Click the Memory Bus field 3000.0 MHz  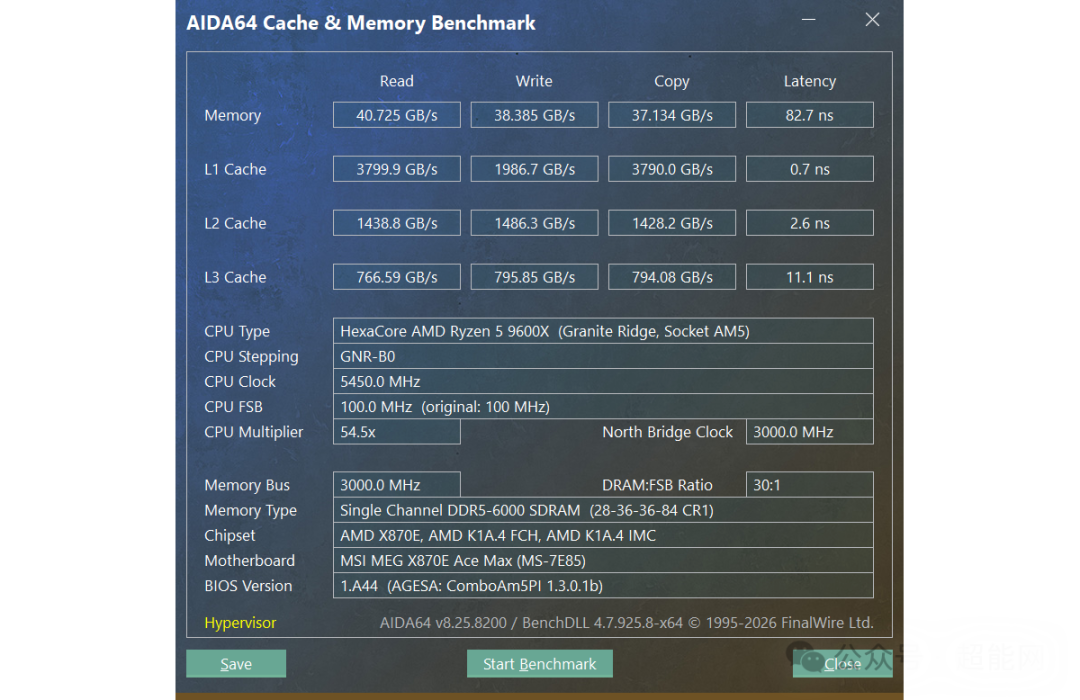point(397,485)
